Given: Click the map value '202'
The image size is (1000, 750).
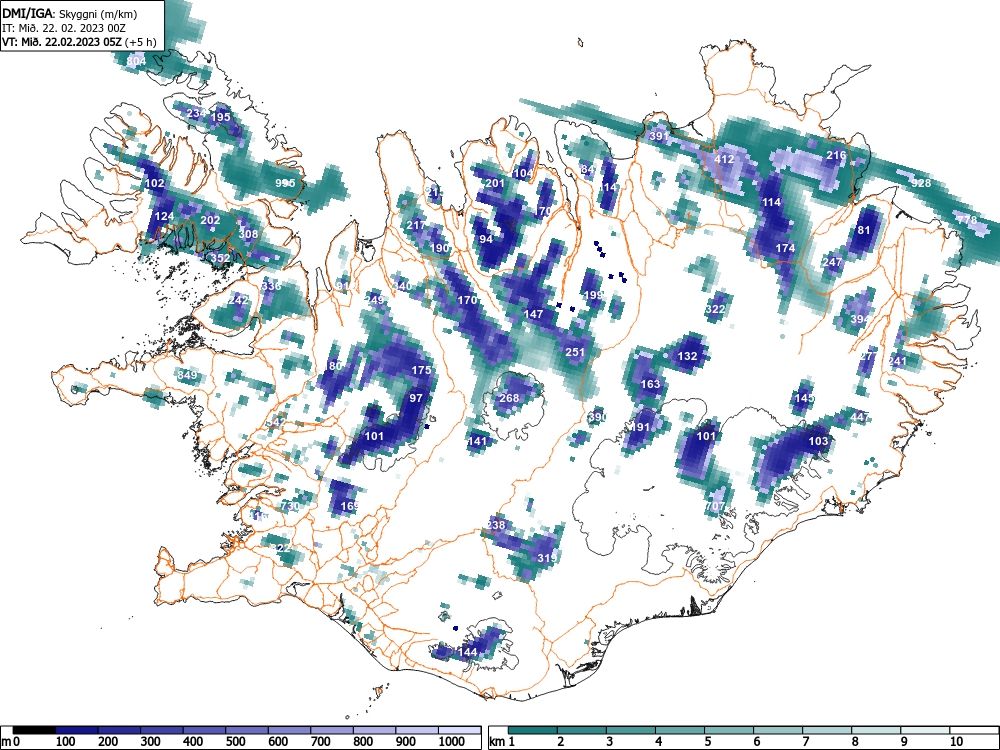Looking at the screenshot, I should click(x=210, y=220).
